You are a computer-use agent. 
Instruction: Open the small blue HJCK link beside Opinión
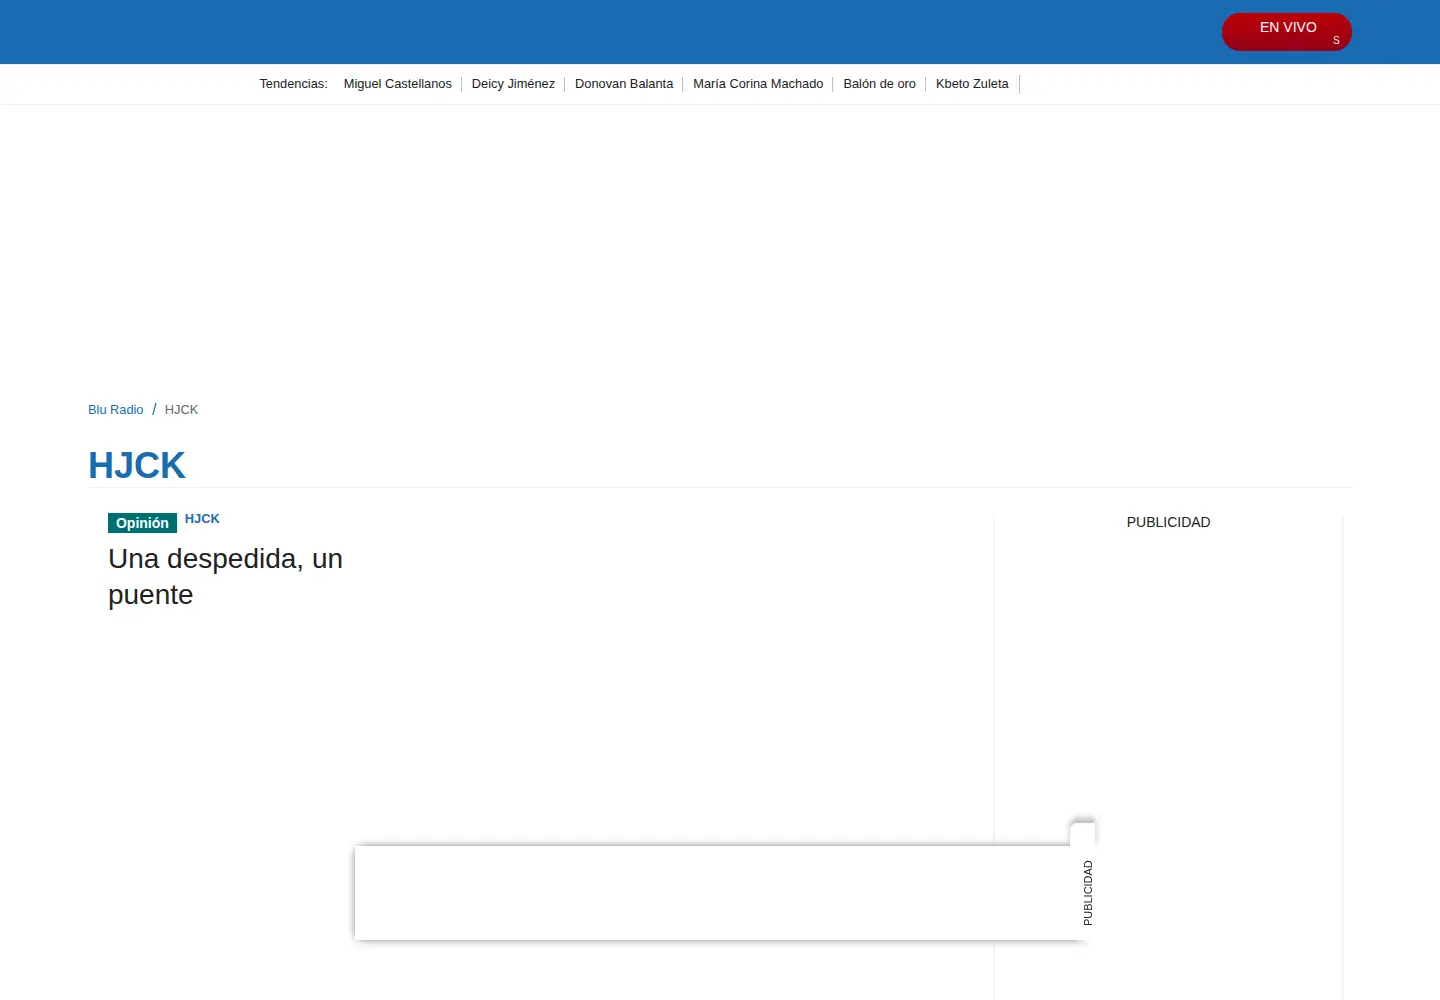pyautogui.click(x=202, y=519)
